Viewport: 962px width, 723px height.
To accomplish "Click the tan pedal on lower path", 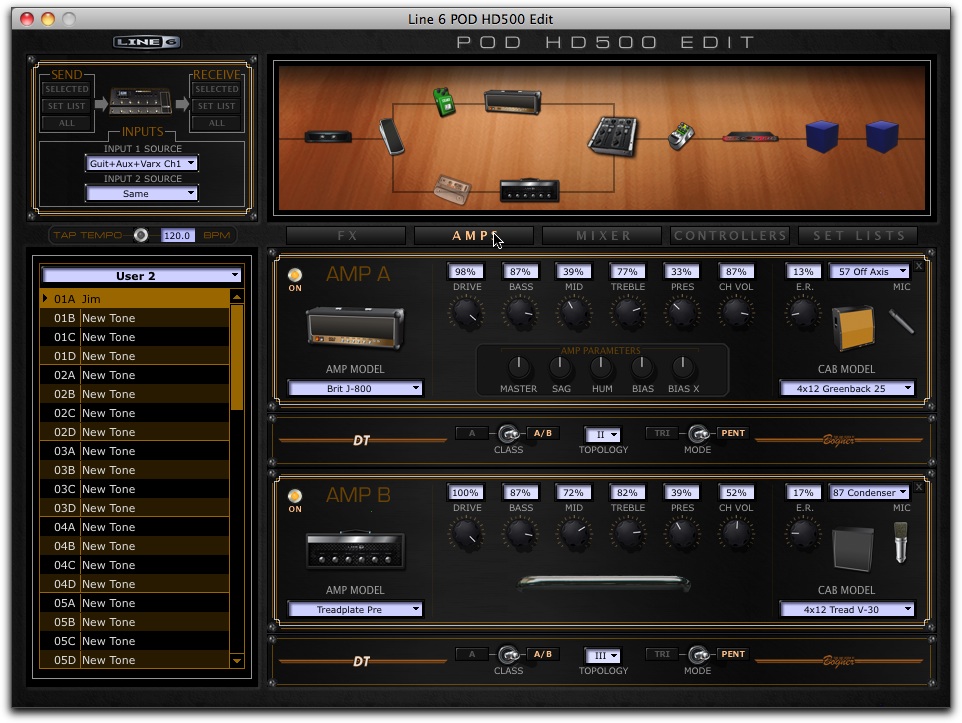I will (452, 189).
